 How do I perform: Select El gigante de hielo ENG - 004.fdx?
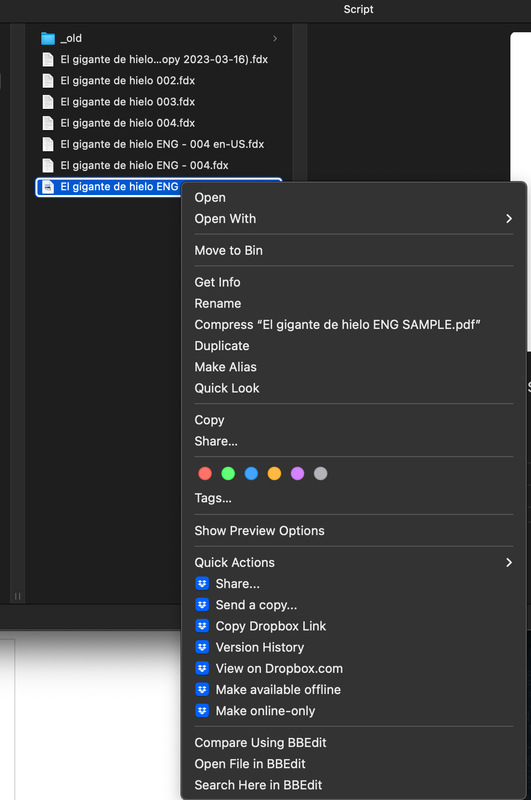click(144, 165)
